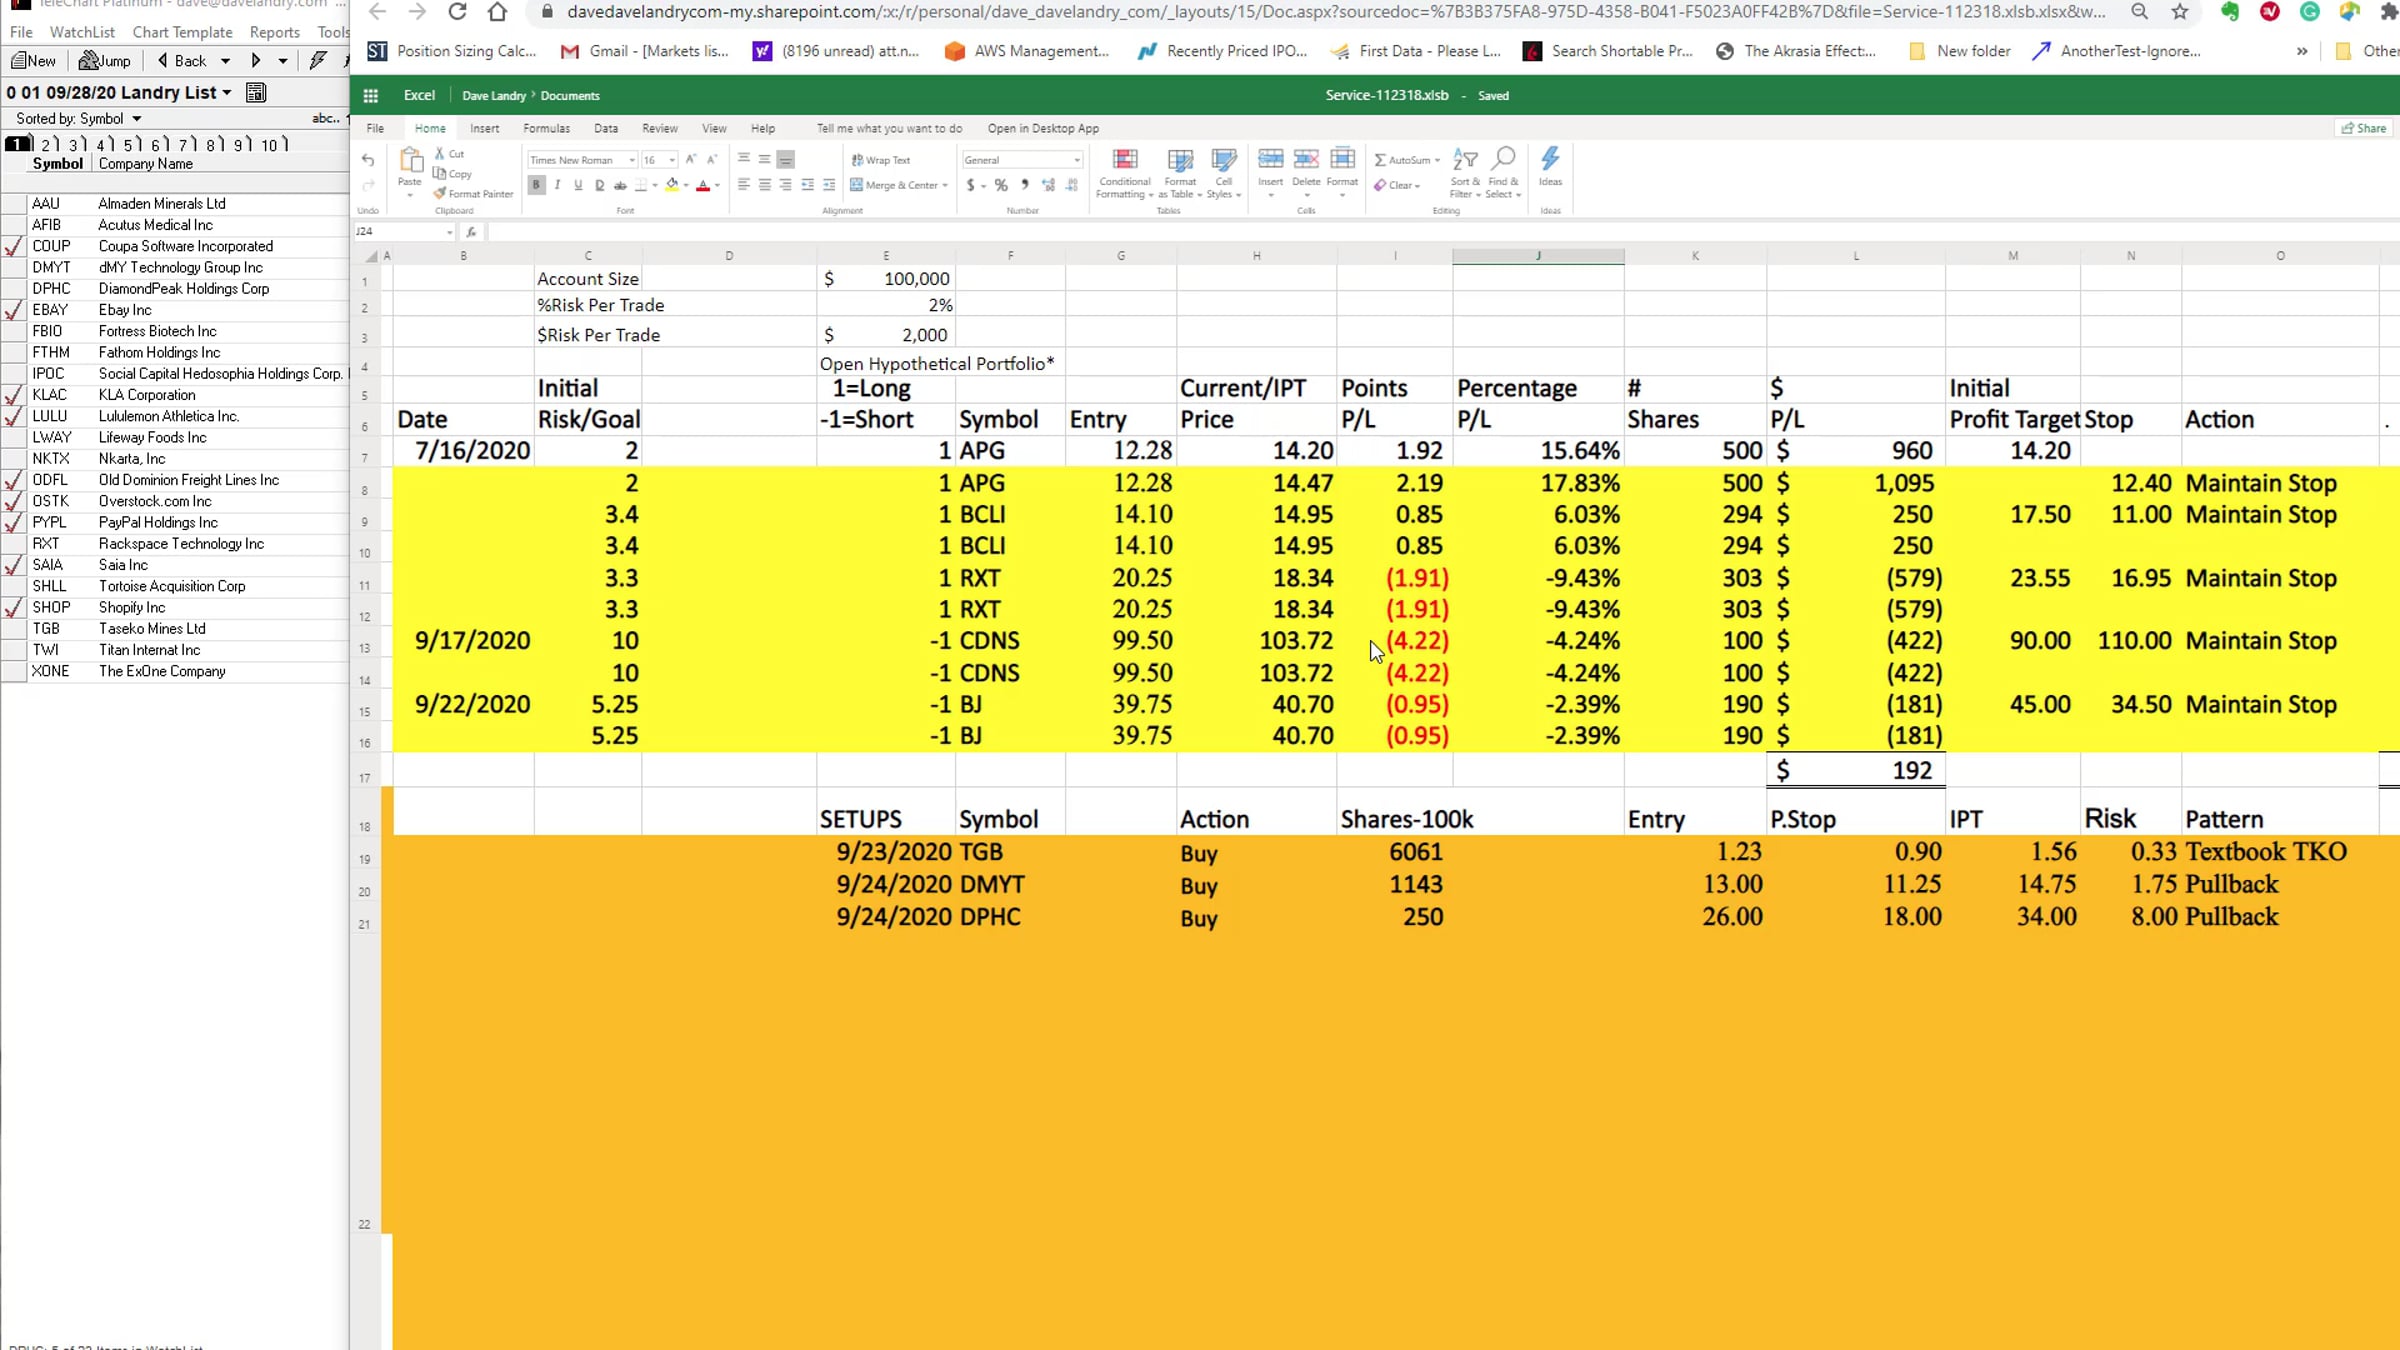Pick the red font color button
The image size is (2400, 1350).
point(703,185)
